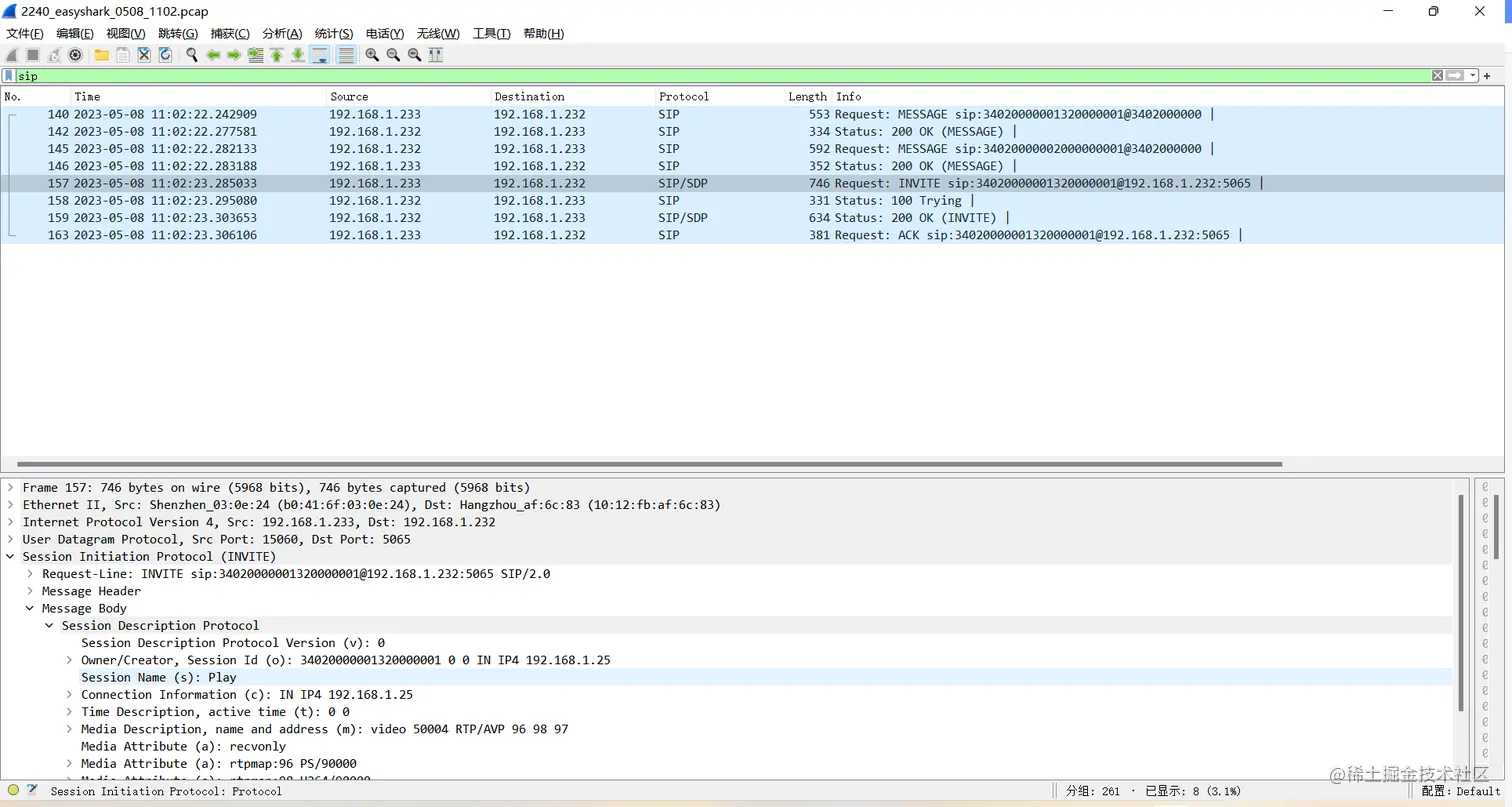The width and height of the screenshot is (1512, 807).
Task: Open a capture file via folder icon
Action: [101, 55]
